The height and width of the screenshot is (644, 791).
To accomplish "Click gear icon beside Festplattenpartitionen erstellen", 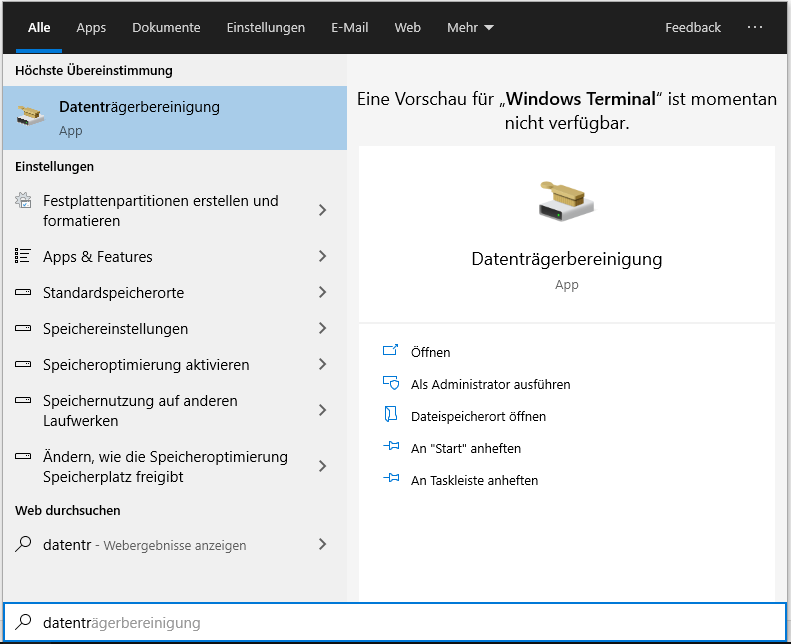I will coord(23,201).
